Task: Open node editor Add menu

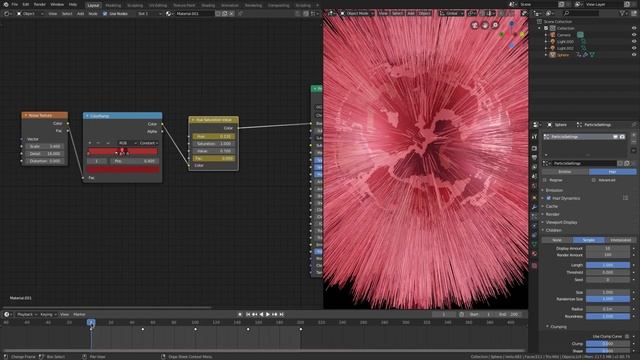Action: tap(80, 13)
